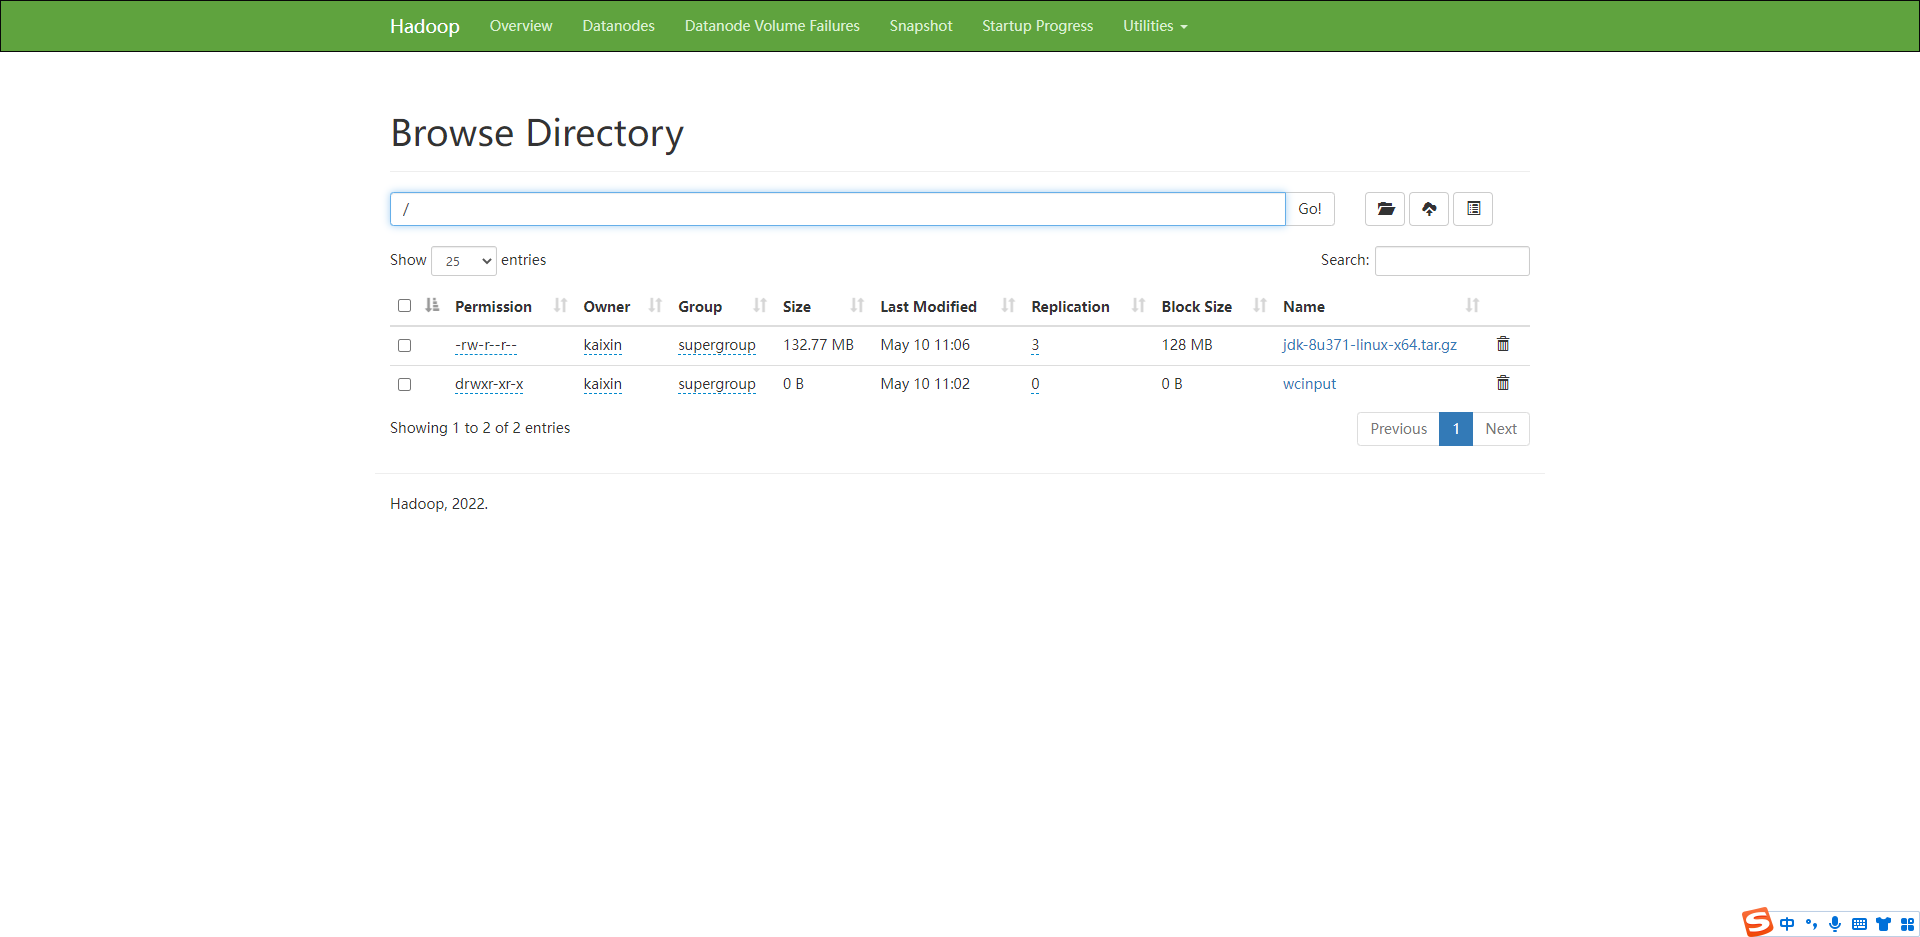Click group supergroup in the jdk row
The height and width of the screenshot is (937, 1920).
(717, 345)
